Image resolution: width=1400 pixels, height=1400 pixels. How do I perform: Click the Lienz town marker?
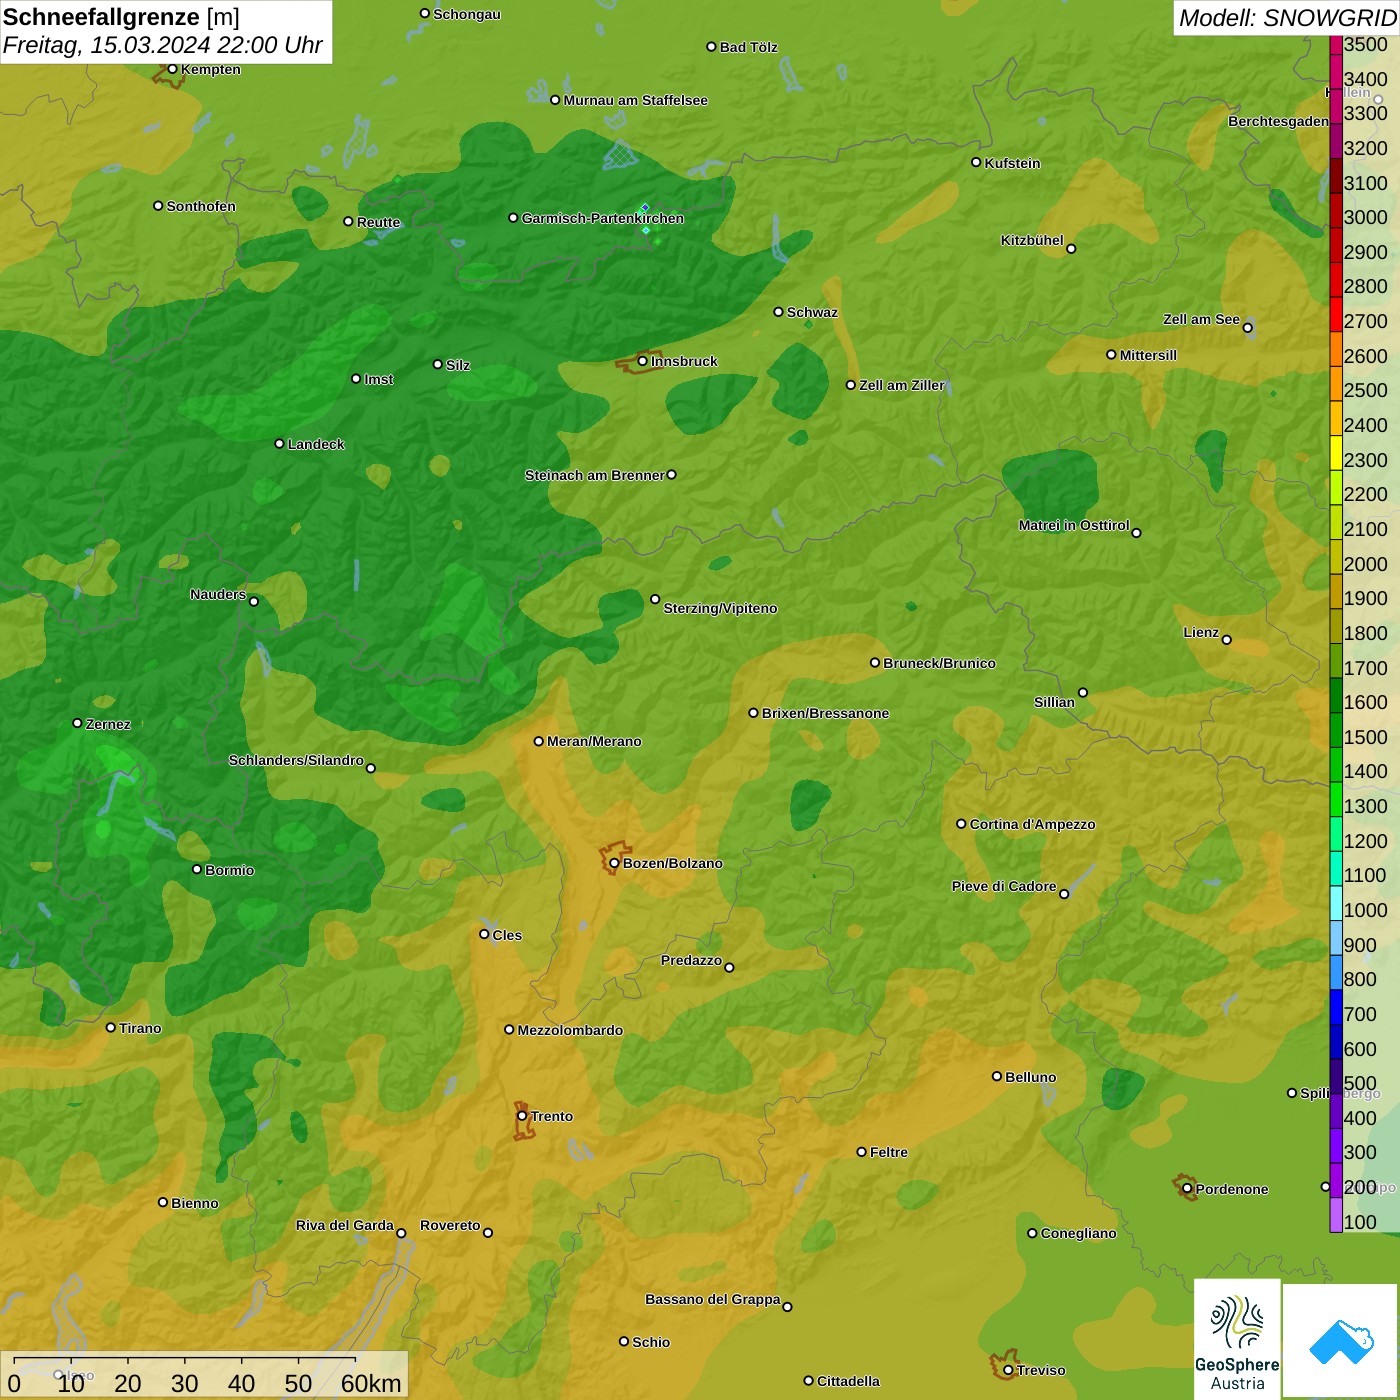click(x=1227, y=640)
